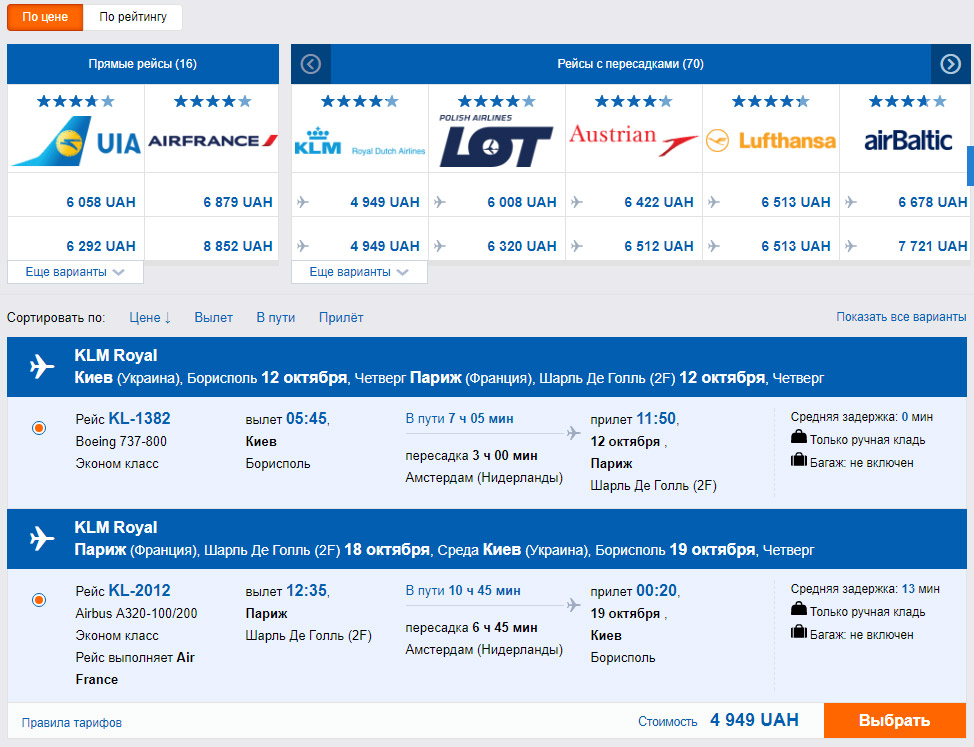The width and height of the screenshot is (974, 747).
Task: Click plane icon beside LOT 6 320 UAH
Action: point(440,246)
